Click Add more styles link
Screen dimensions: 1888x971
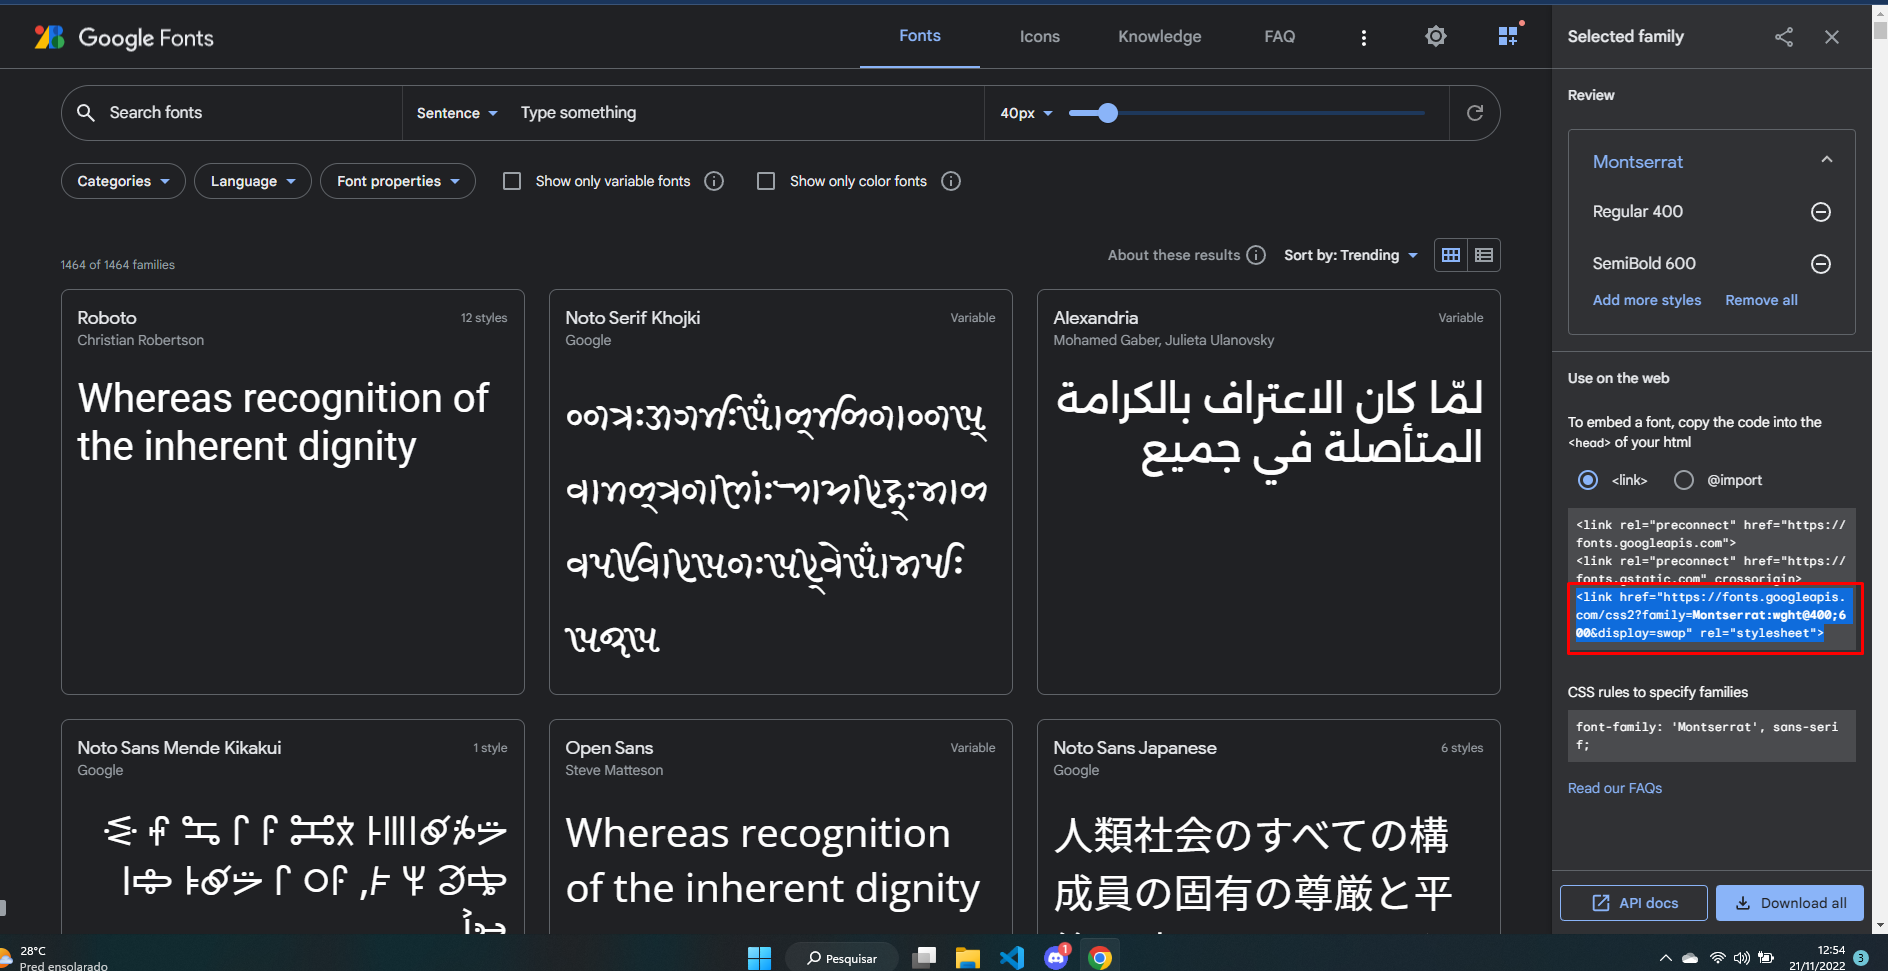1647,300
